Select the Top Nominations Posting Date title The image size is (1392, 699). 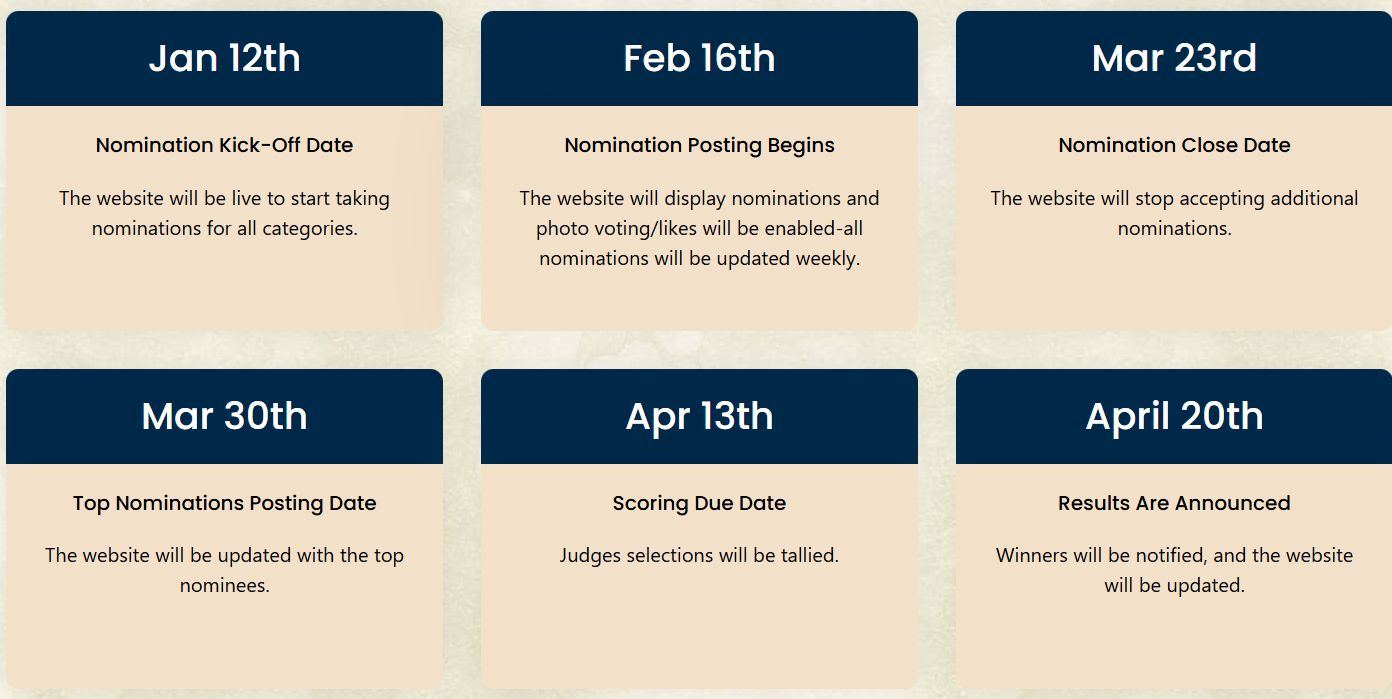tap(224, 503)
